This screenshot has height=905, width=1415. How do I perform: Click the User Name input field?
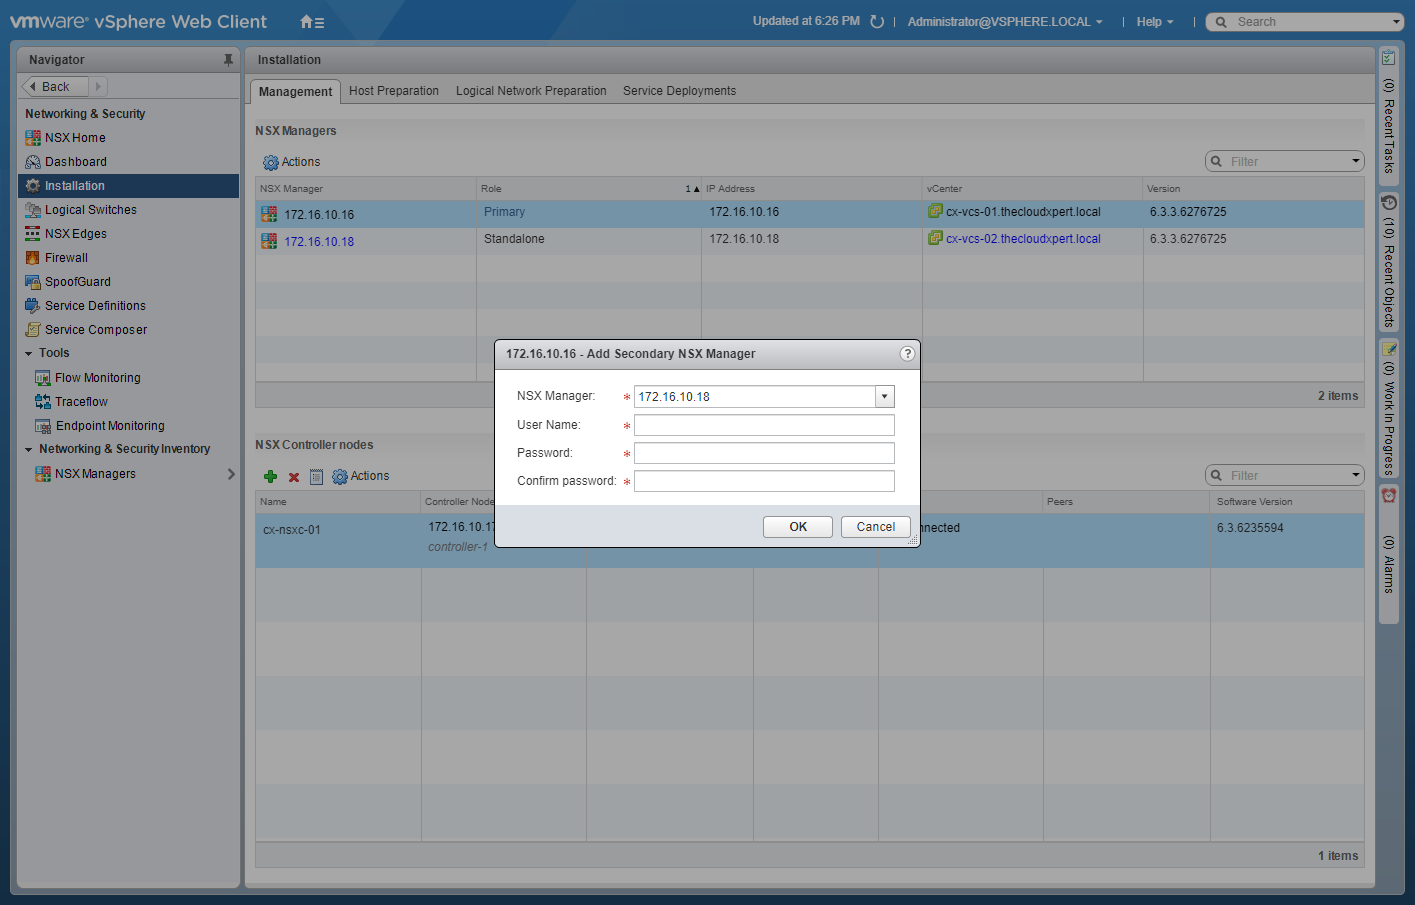[x=764, y=425]
